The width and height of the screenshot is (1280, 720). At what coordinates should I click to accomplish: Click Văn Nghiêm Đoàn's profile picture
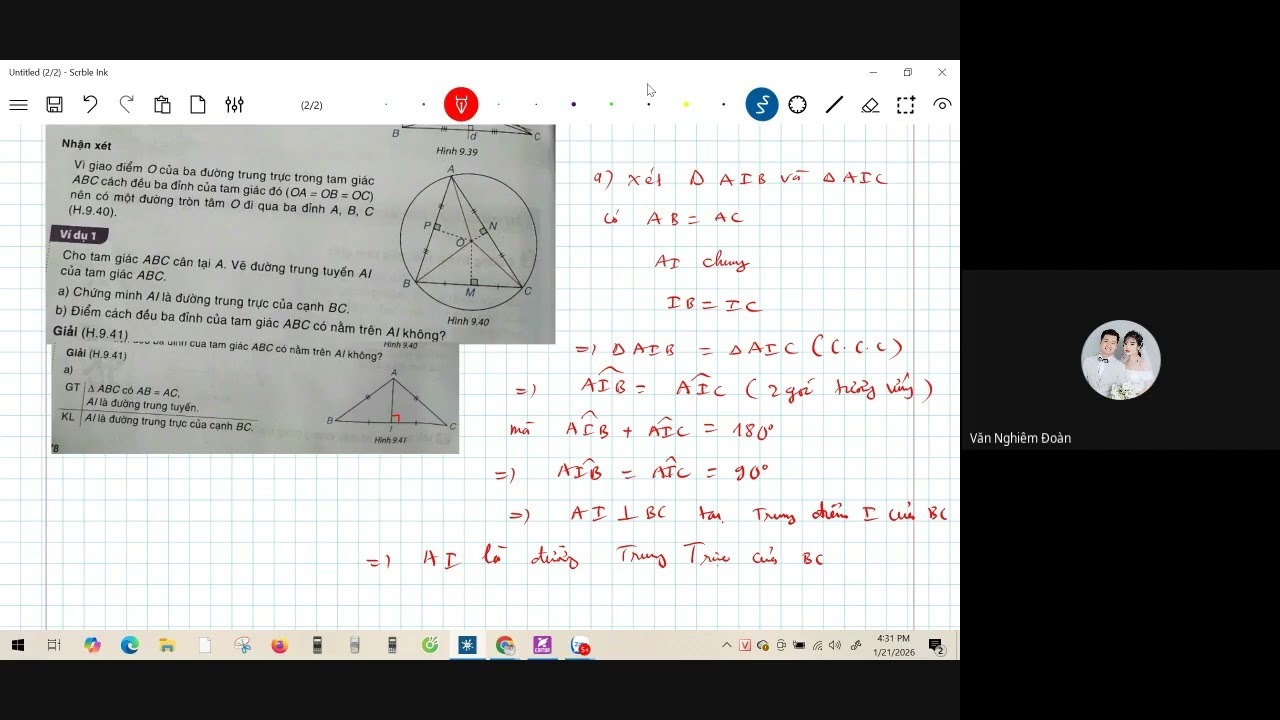pos(1121,360)
